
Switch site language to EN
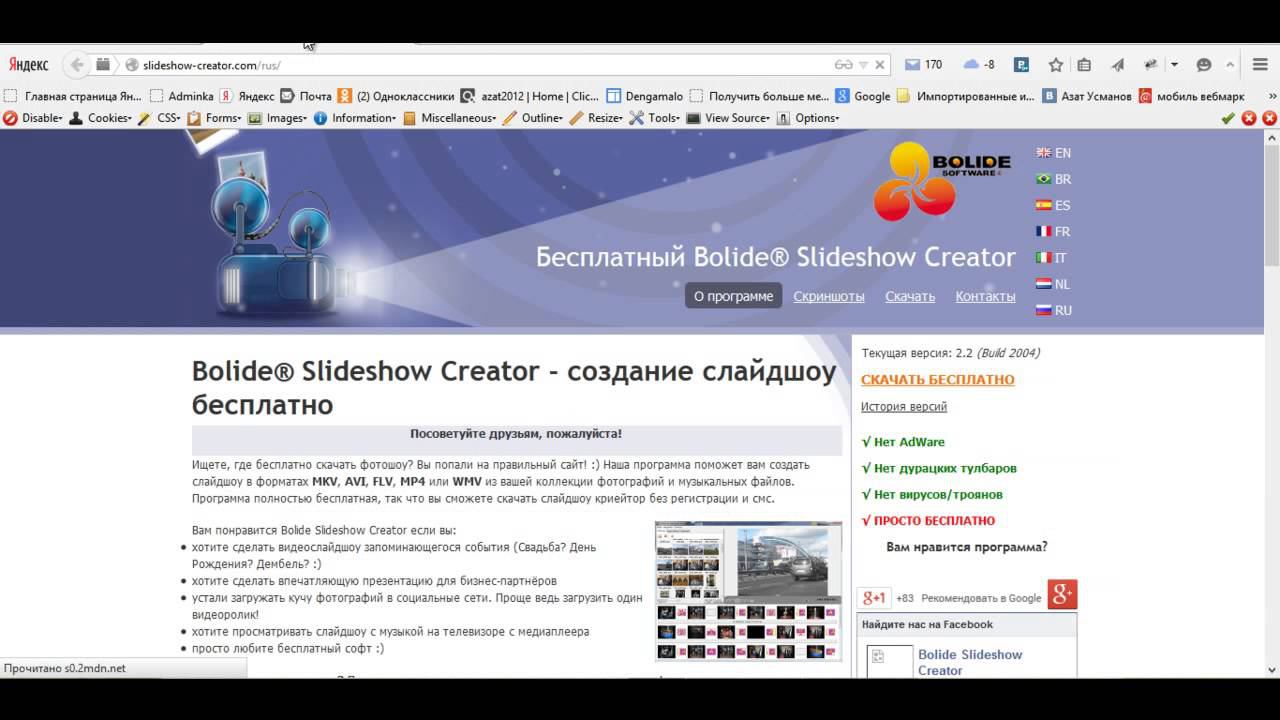(1053, 153)
